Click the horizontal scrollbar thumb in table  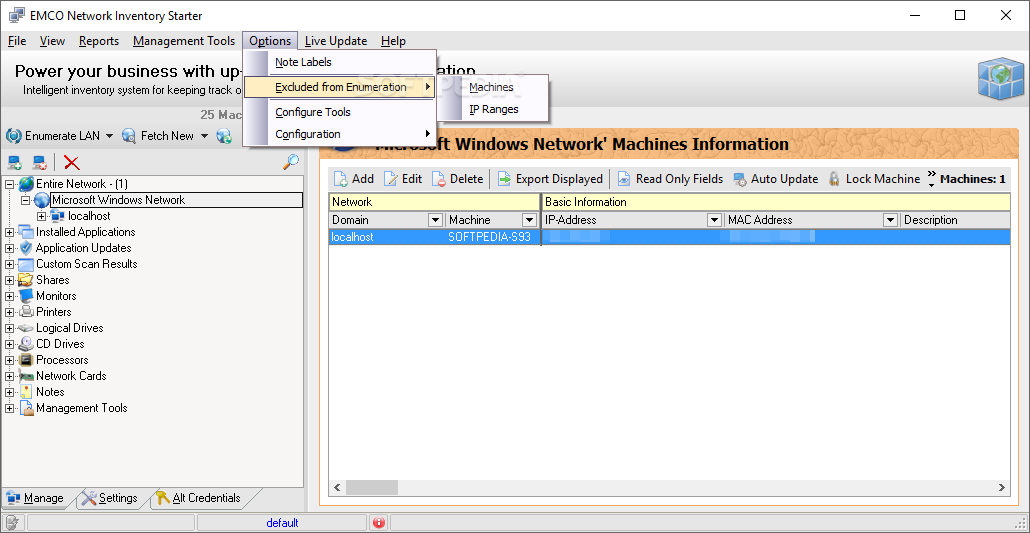[372, 488]
